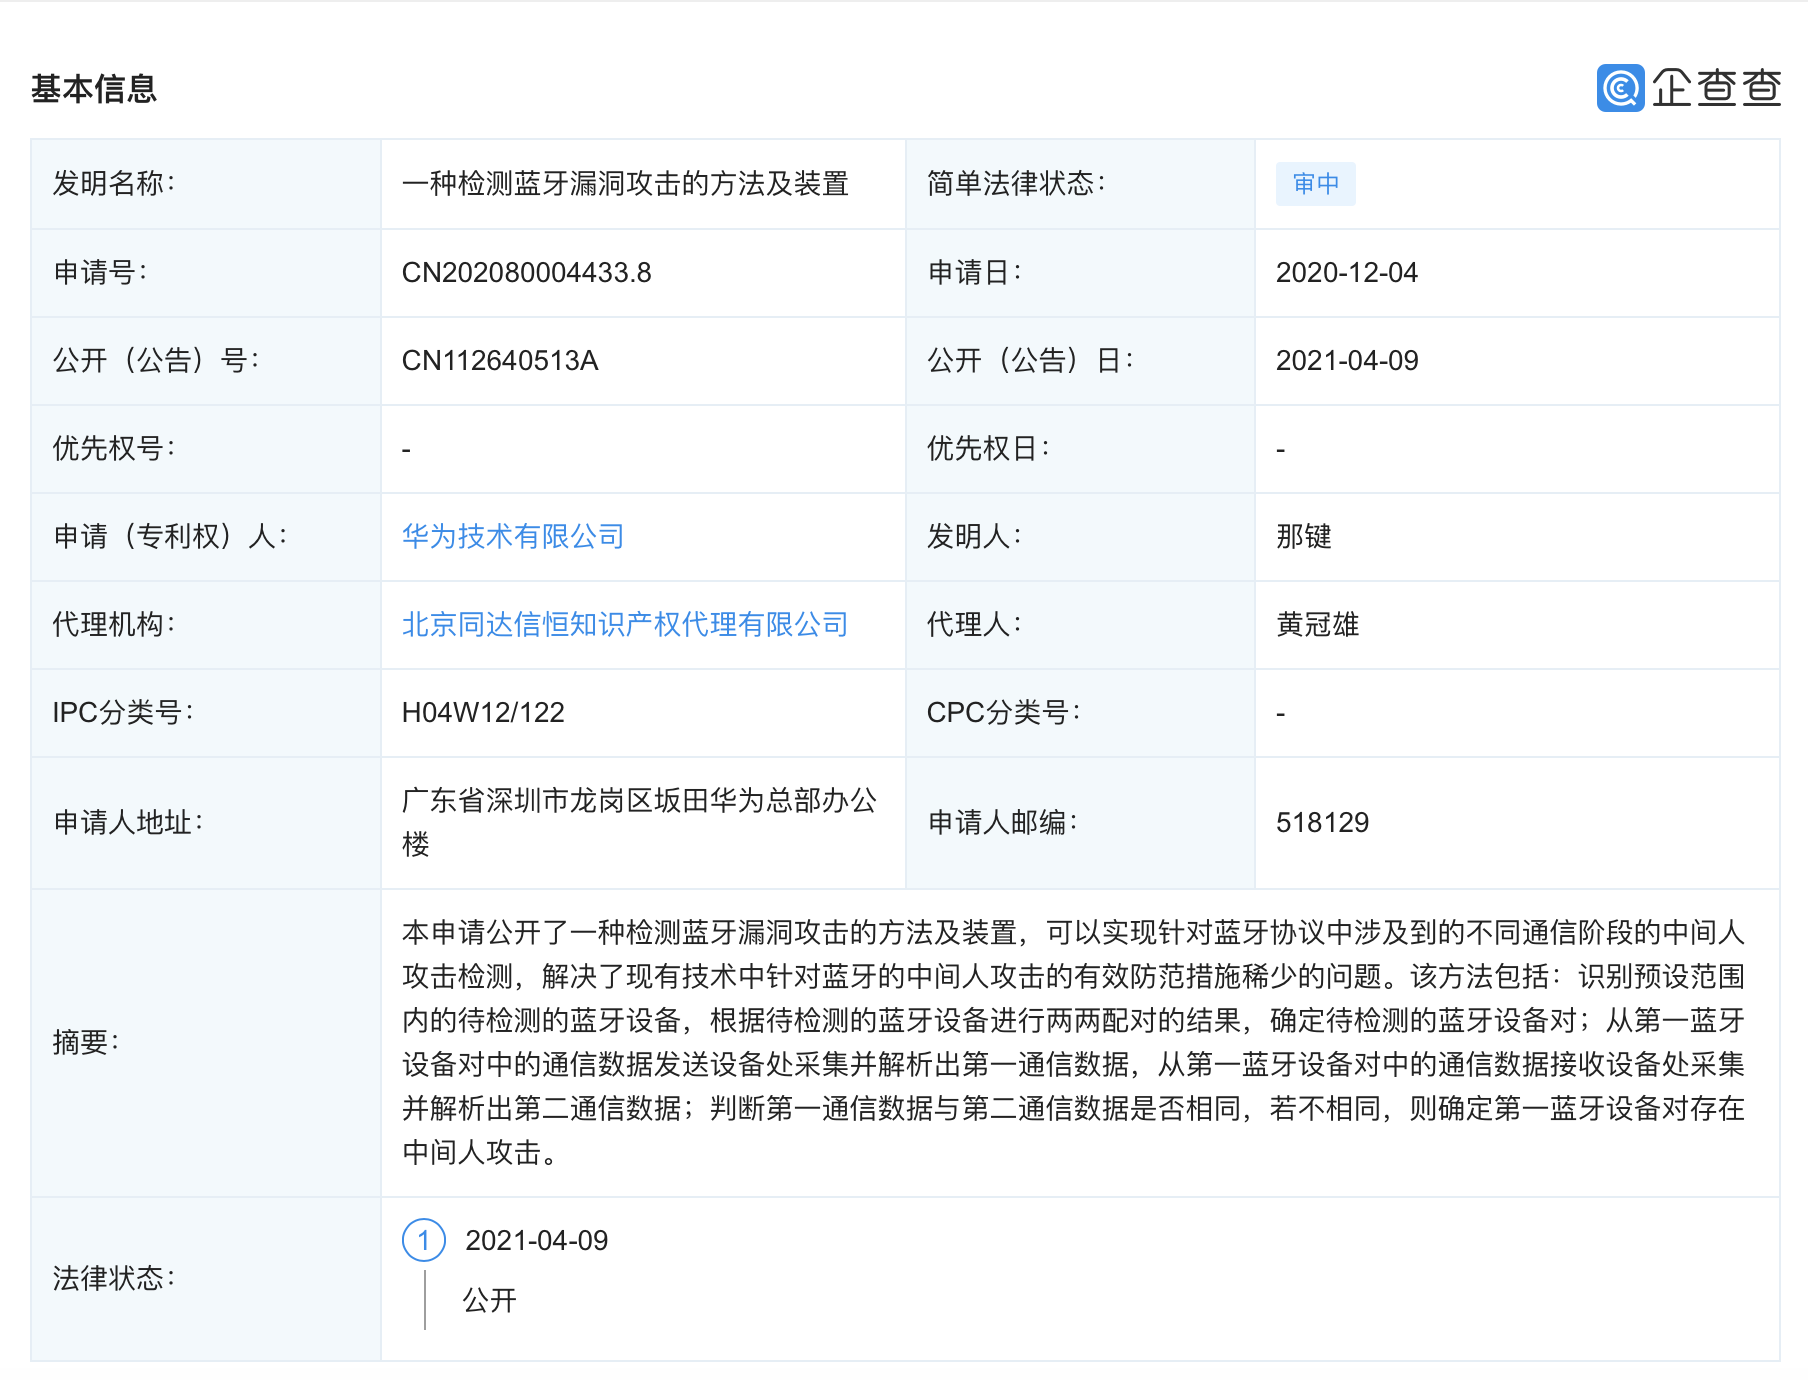The image size is (1808, 1380).
Task: Click the invention title 一种检测蓝牙漏洞攻击的方法及装置
Action: pyautogui.click(x=625, y=184)
